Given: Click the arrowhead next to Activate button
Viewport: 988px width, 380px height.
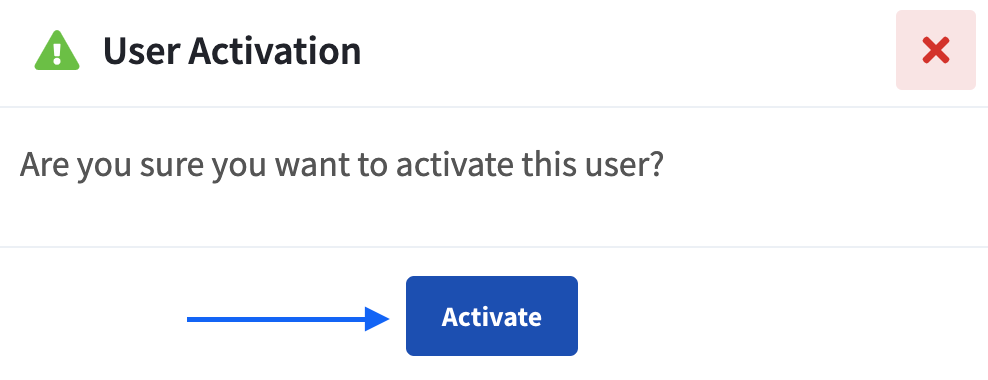Looking at the screenshot, I should 377,319.
